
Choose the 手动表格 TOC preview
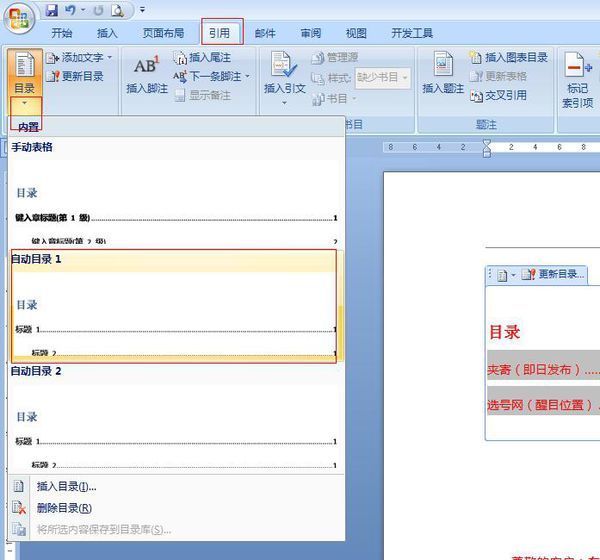[176, 191]
